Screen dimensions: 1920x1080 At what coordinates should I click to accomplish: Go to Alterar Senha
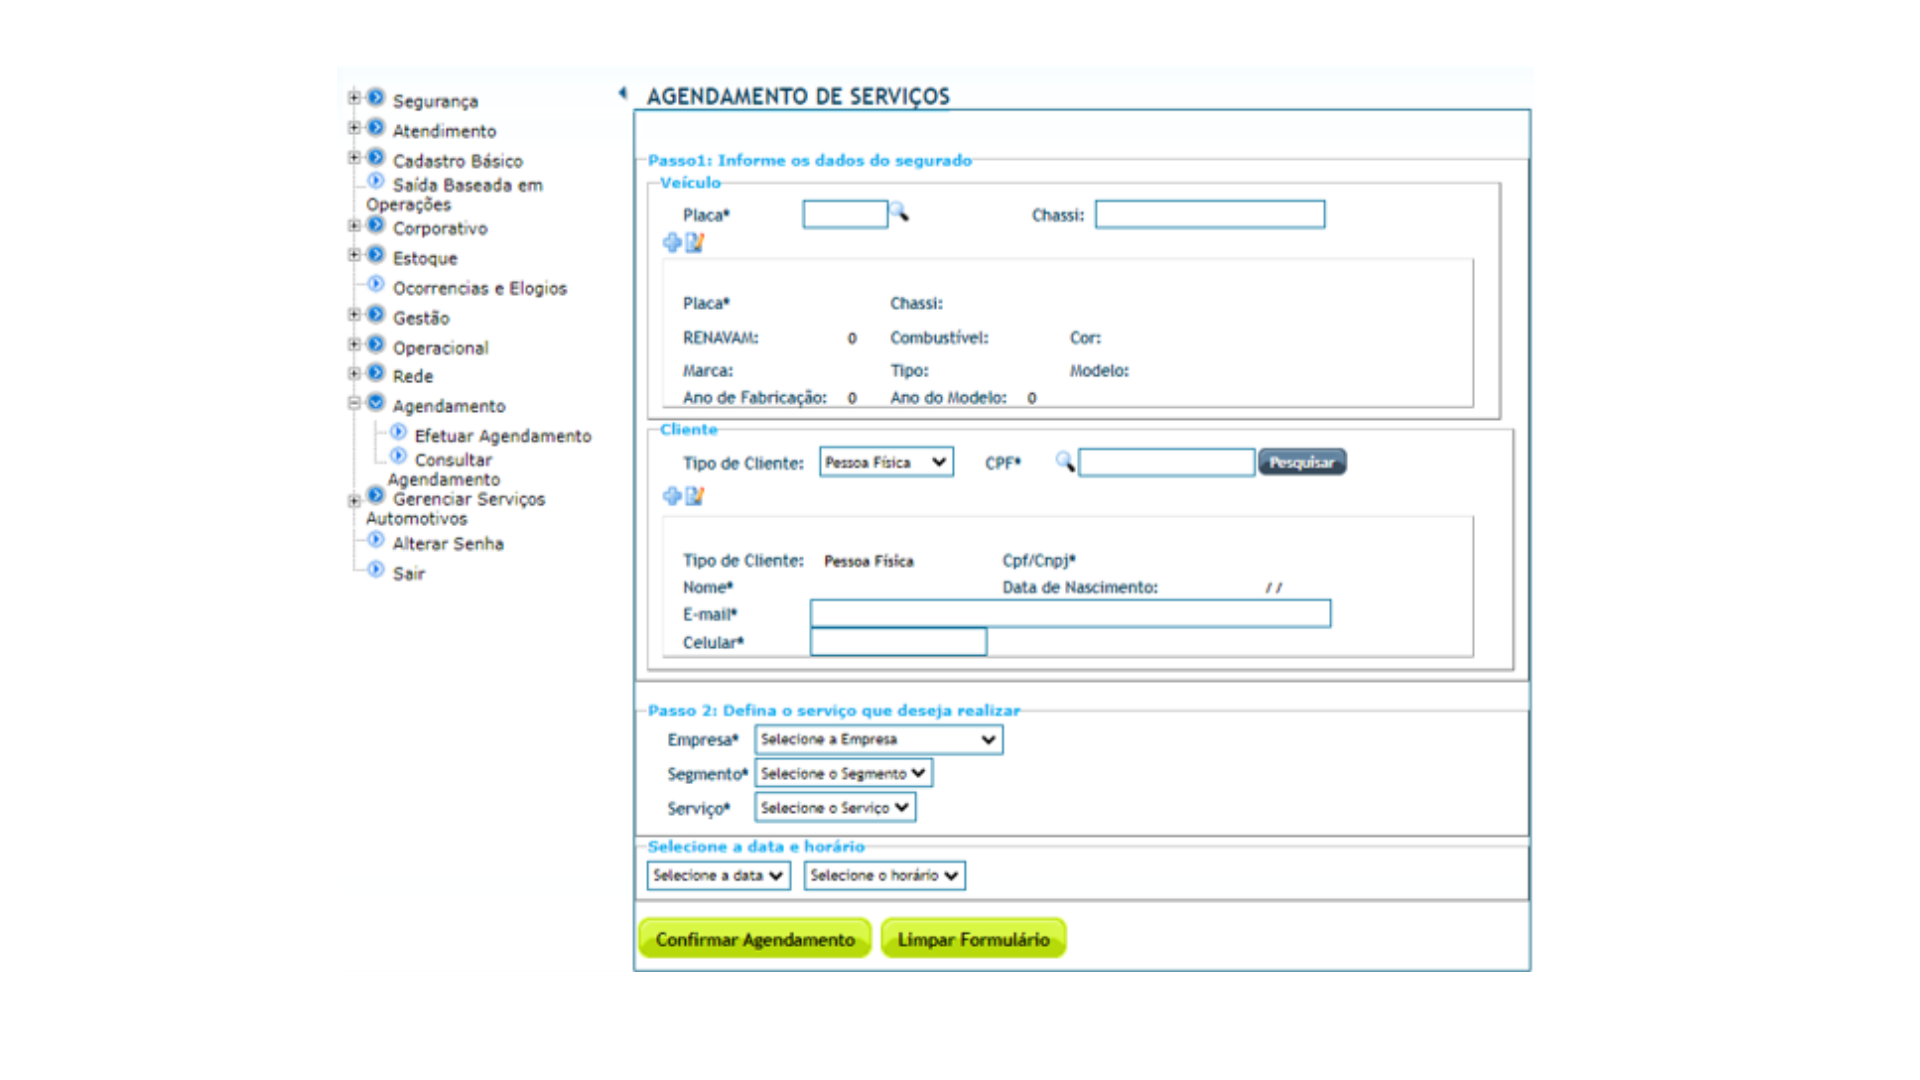(448, 544)
